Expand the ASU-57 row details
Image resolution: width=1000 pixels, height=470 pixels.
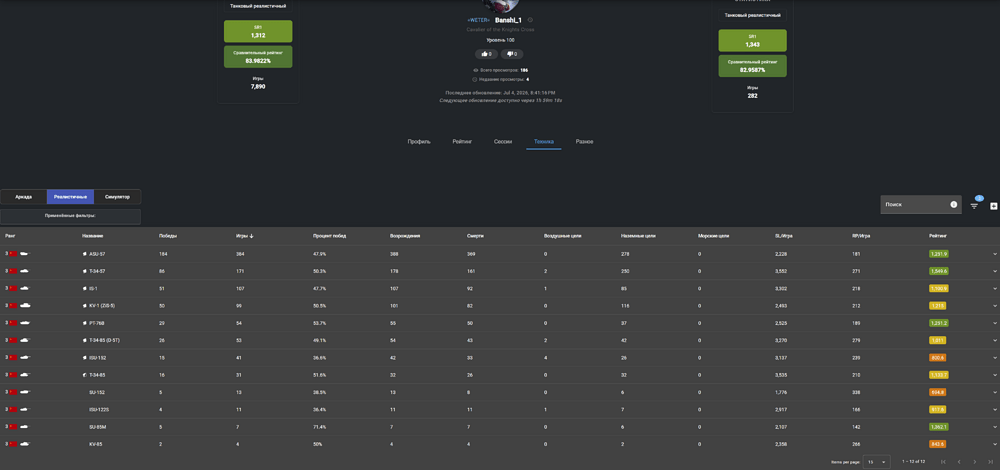tap(995, 254)
